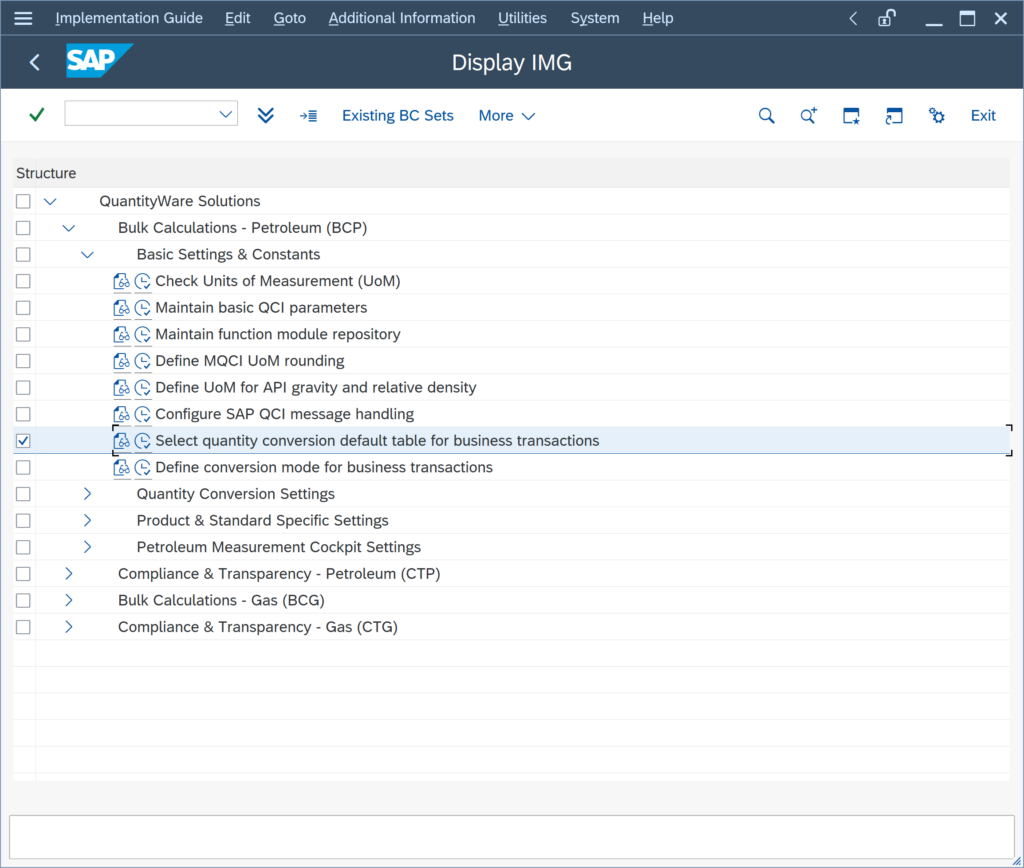Execute activity icon for Maintain basic QCI parameters
The image size is (1024, 868).
click(x=142, y=308)
